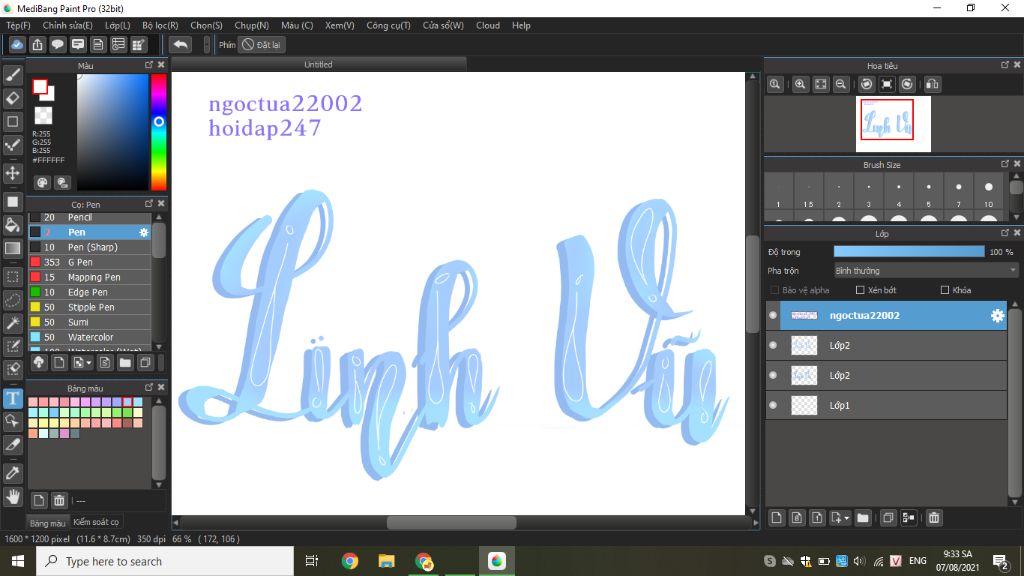Image resolution: width=1024 pixels, height=576 pixels.
Task: Hide the Lớp1 layer
Action: (x=773, y=406)
